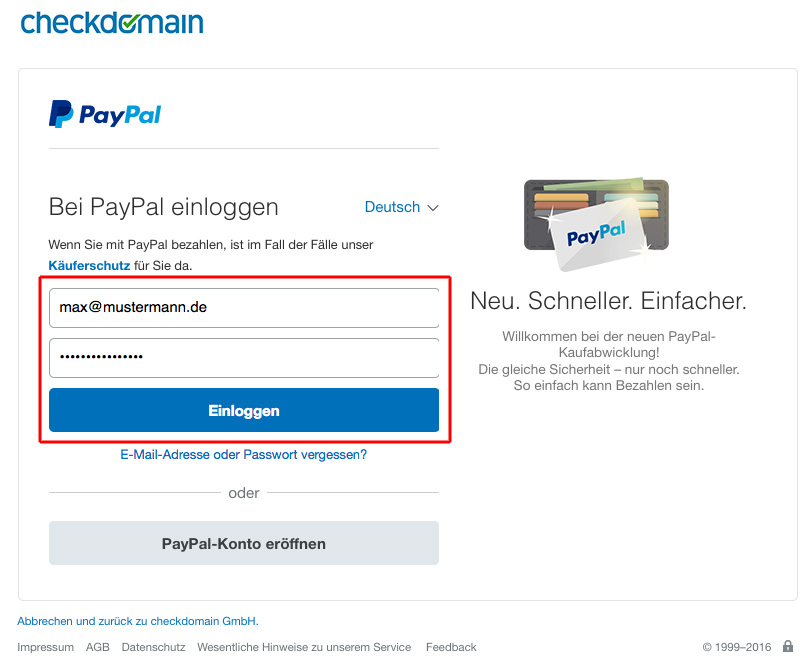Click the Feedback footer link
Viewport: 811px width, 671px height.
[x=451, y=647]
